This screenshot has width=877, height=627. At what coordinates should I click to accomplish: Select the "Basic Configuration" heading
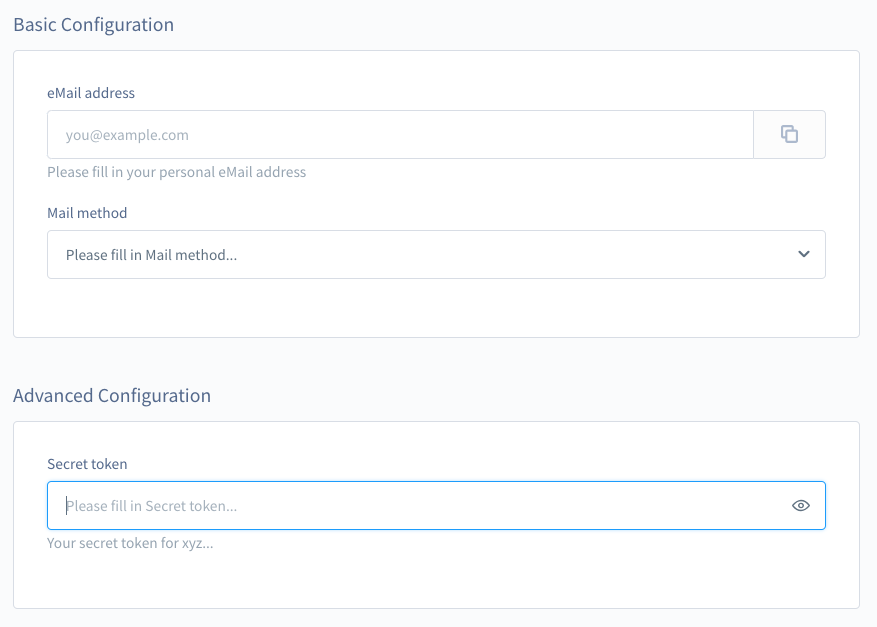pos(93,25)
